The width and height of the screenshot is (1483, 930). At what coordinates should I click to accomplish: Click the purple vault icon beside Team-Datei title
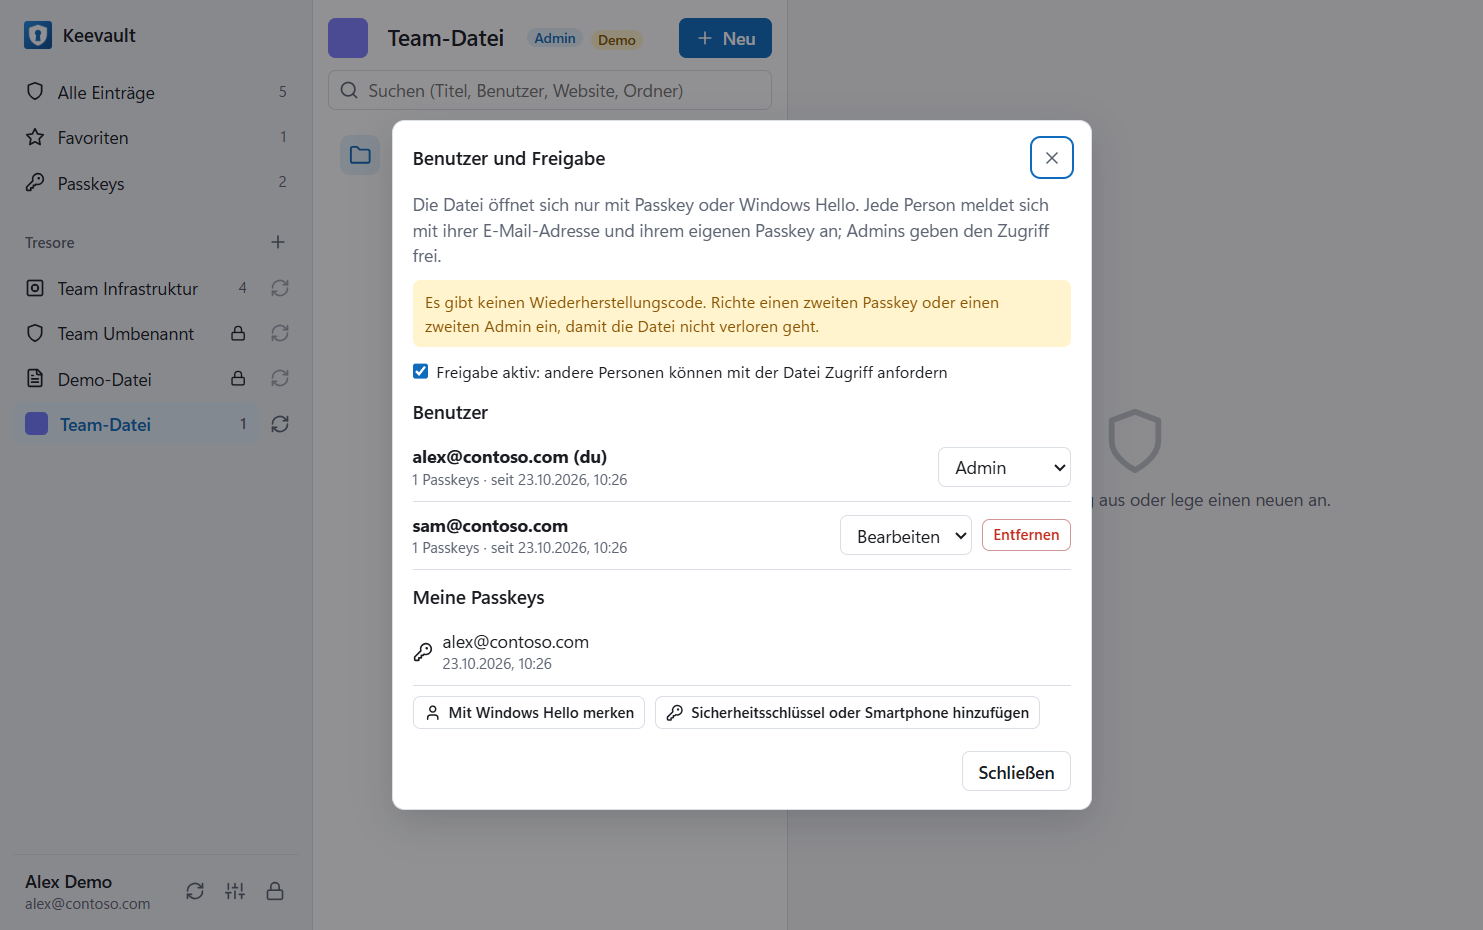tap(348, 38)
